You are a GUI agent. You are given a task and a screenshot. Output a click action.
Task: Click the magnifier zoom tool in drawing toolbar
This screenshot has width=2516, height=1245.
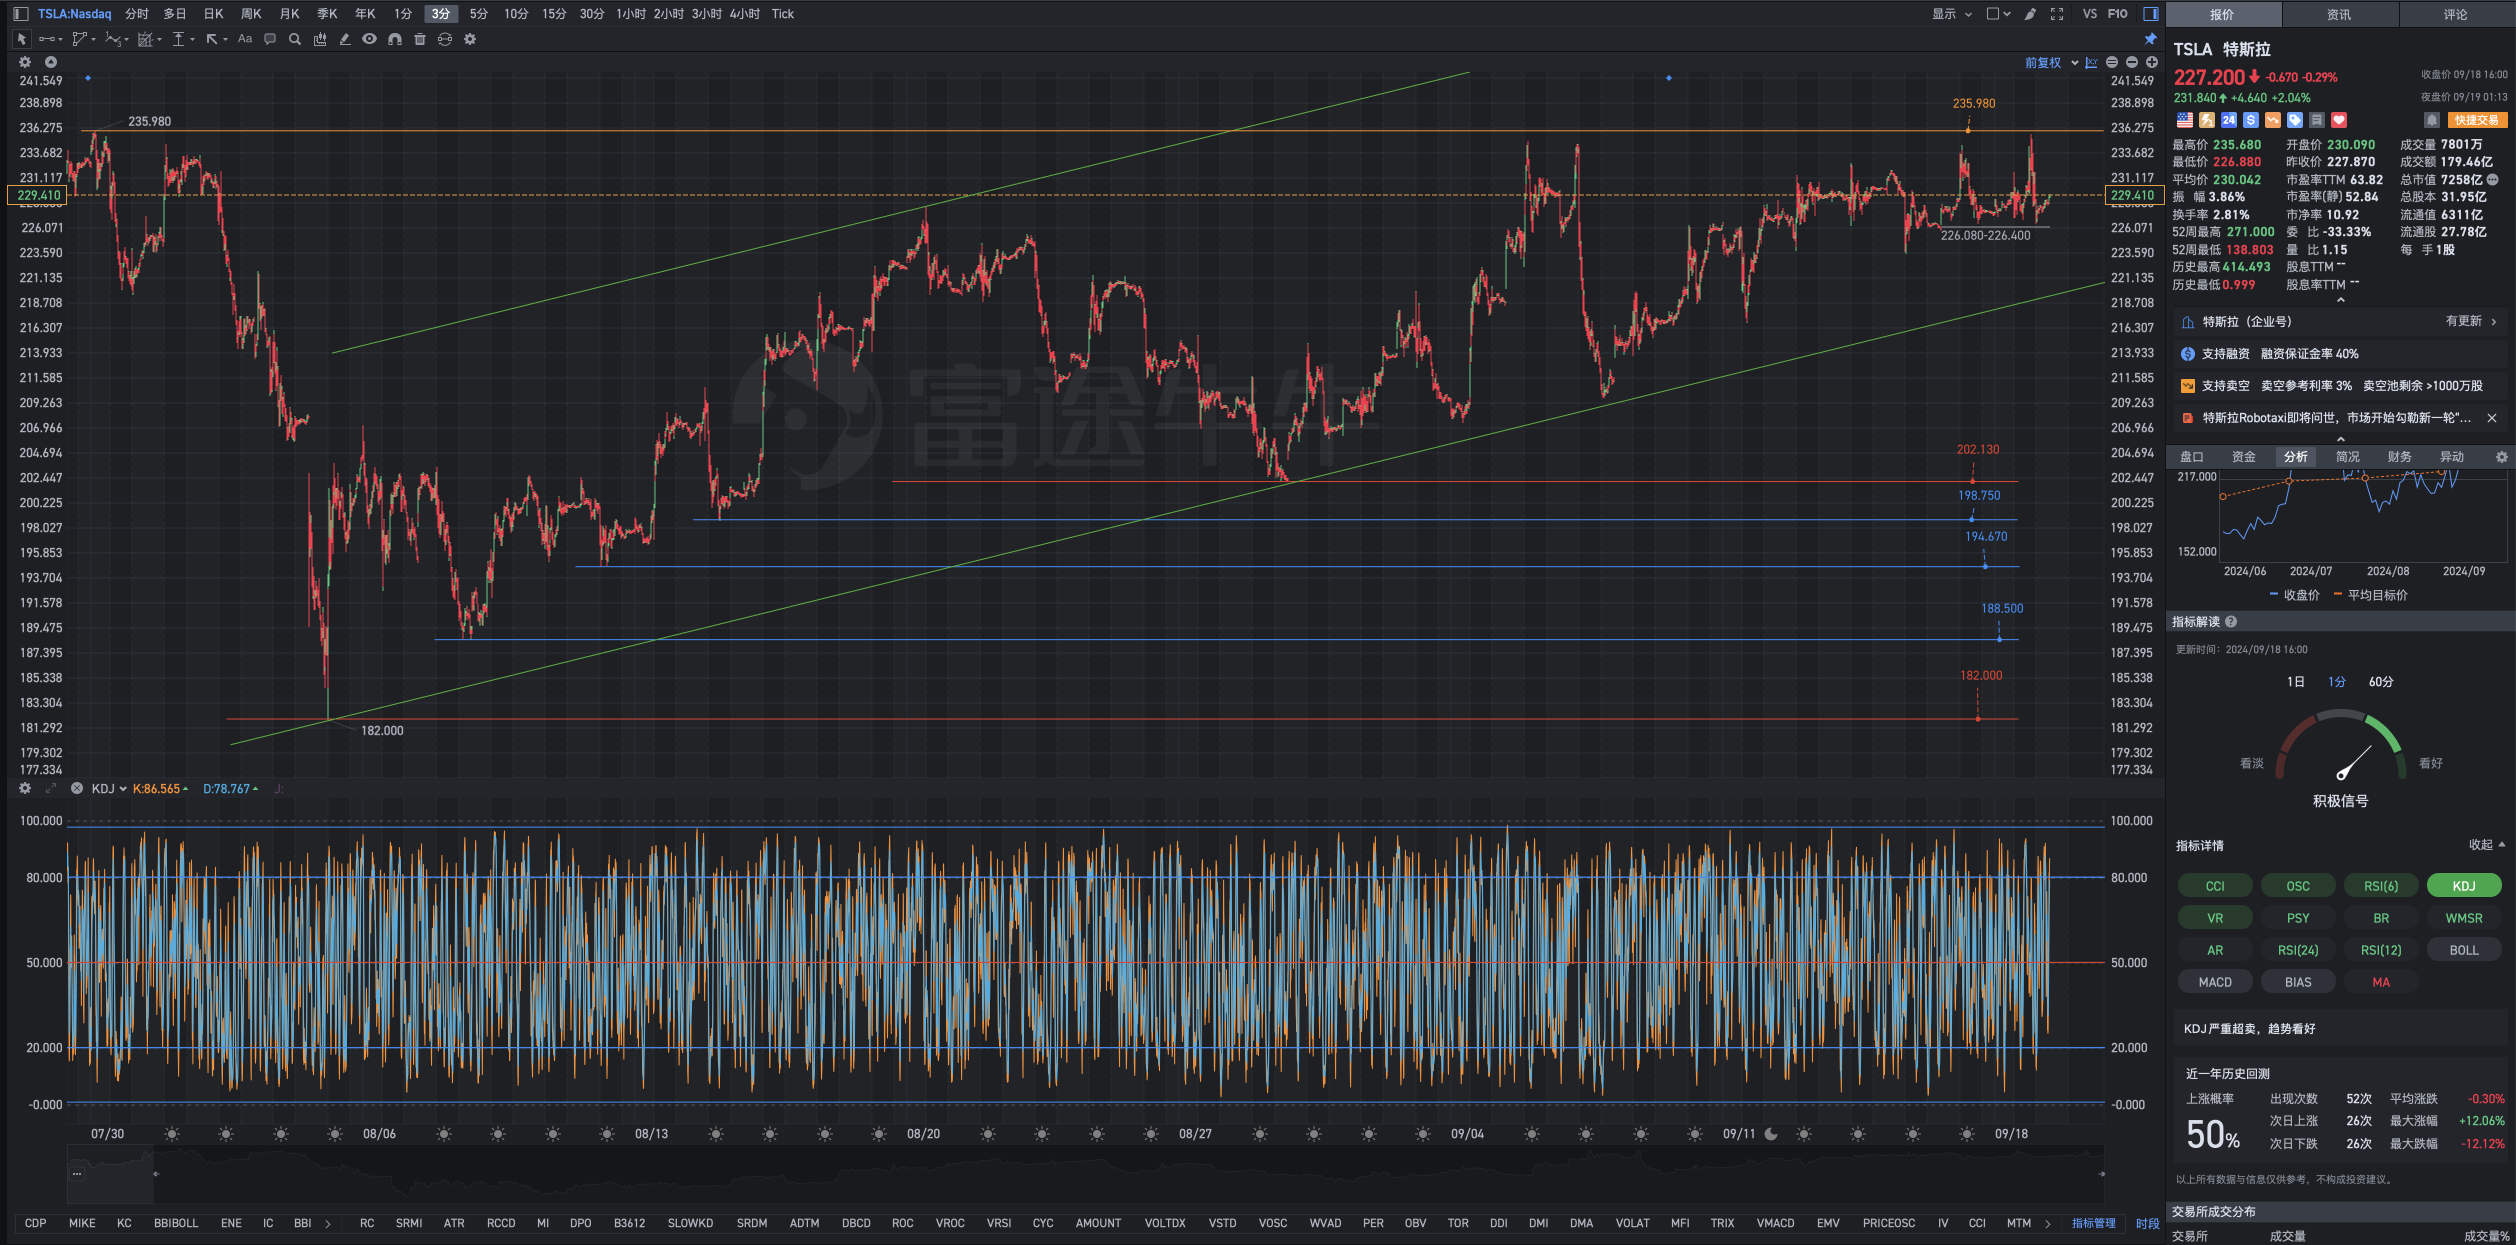tap(295, 39)
